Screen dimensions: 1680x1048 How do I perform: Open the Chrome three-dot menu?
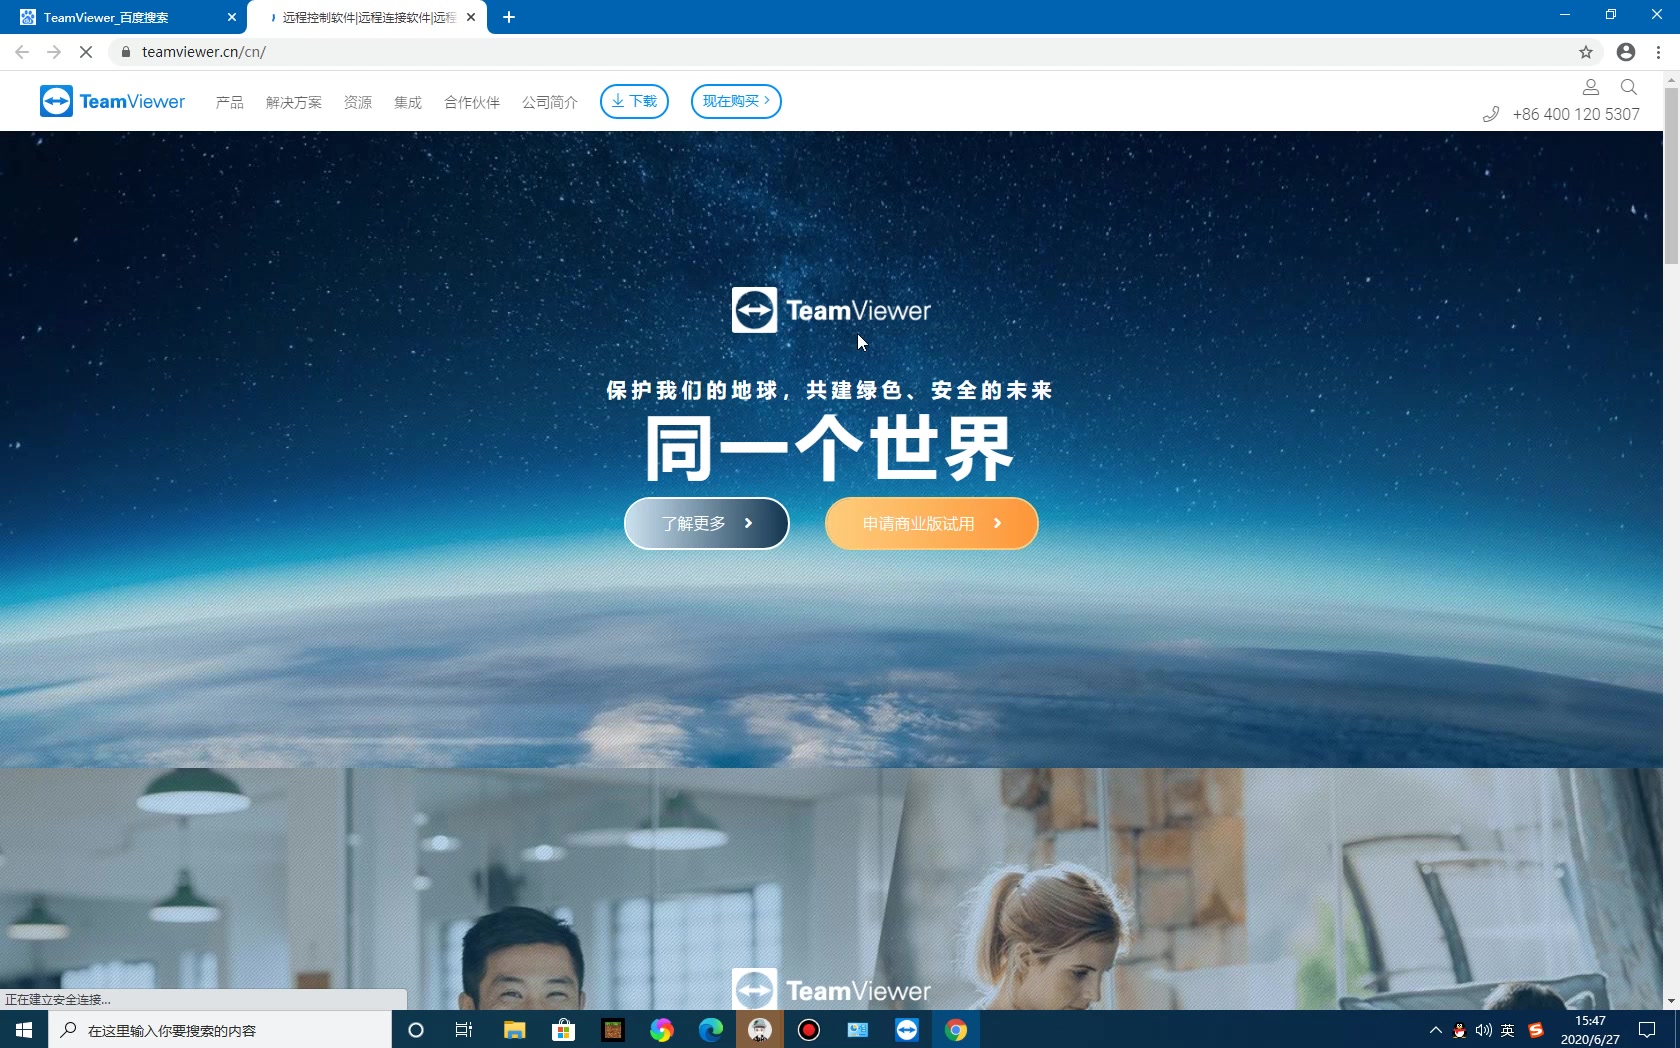point(1659,52)
